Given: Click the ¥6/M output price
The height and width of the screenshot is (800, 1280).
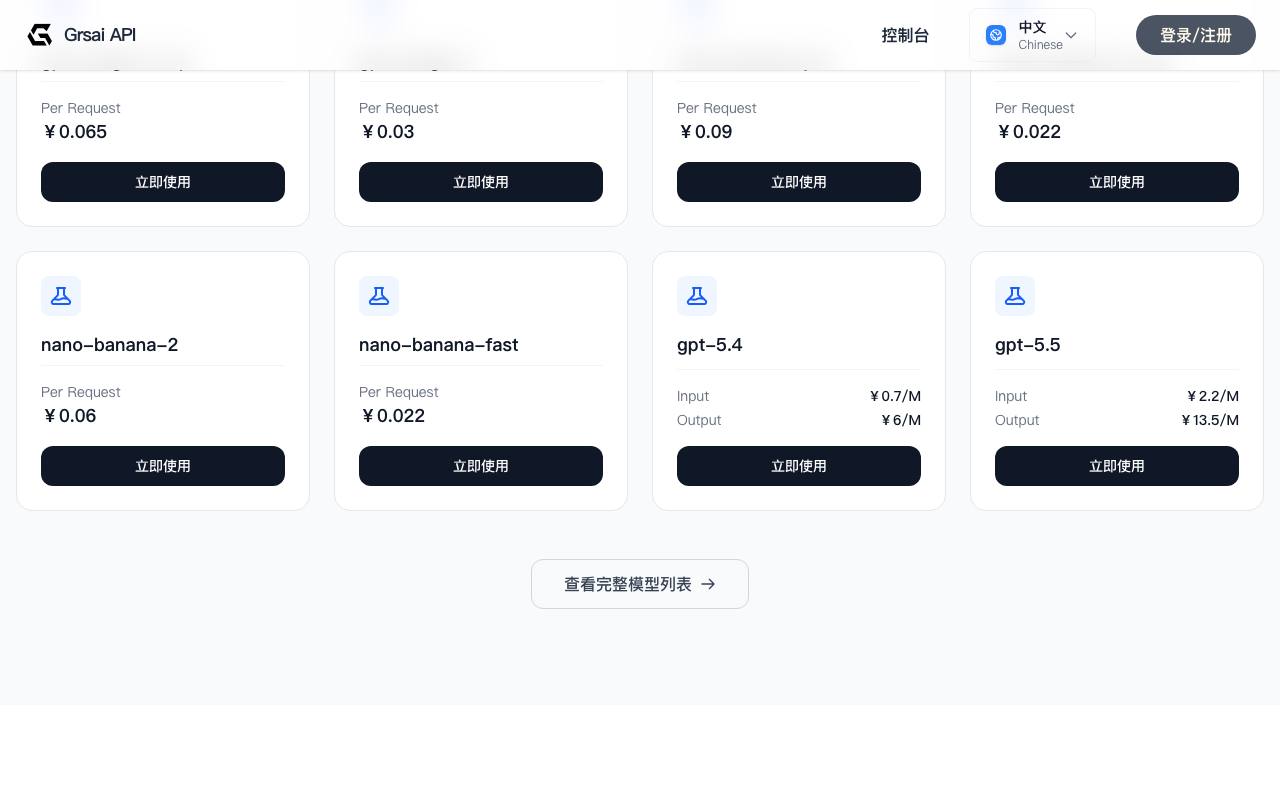Looking at the screenshot, I should coord(900,420).
